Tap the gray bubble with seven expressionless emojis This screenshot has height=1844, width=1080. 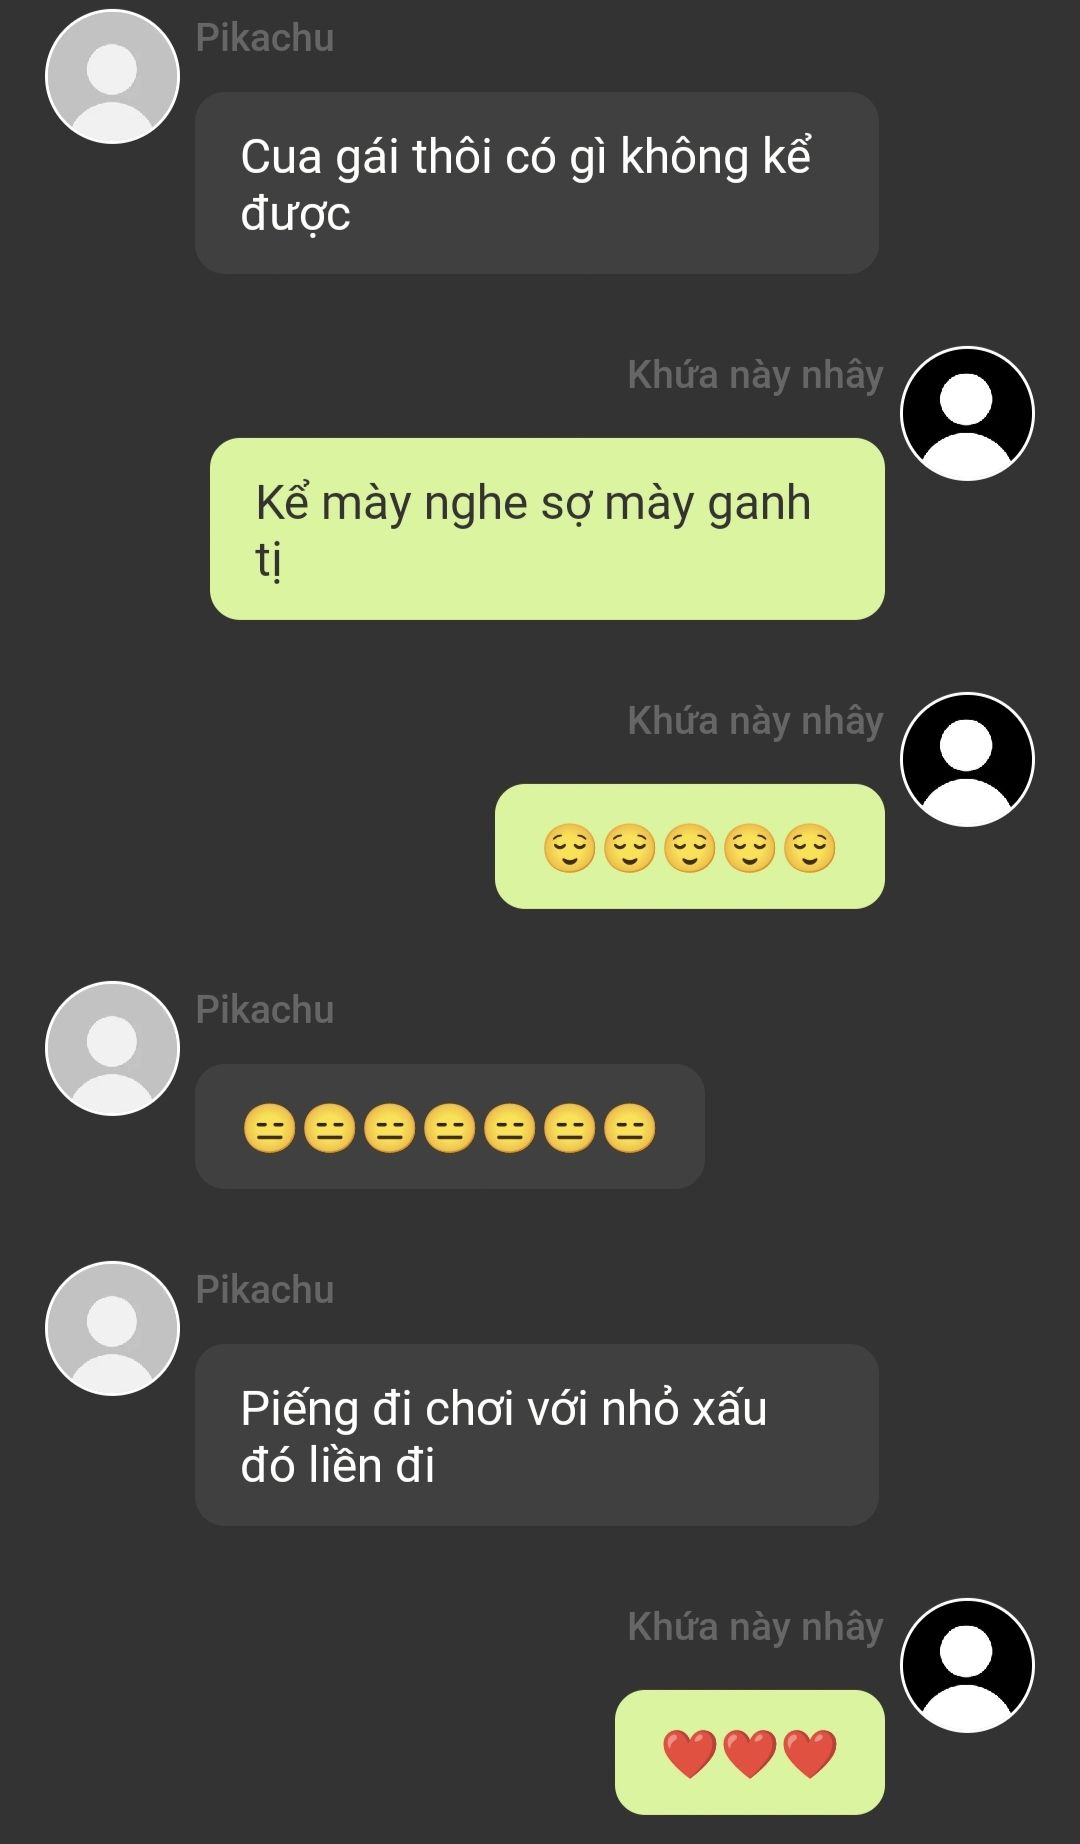(x=450, y=1126)
